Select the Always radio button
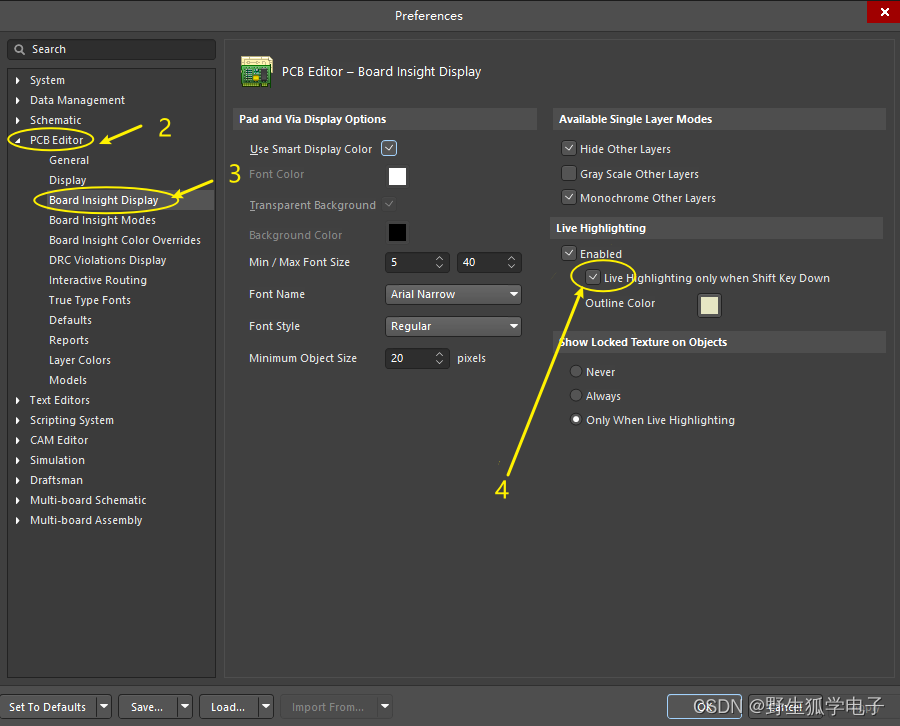 coord(576,395)
